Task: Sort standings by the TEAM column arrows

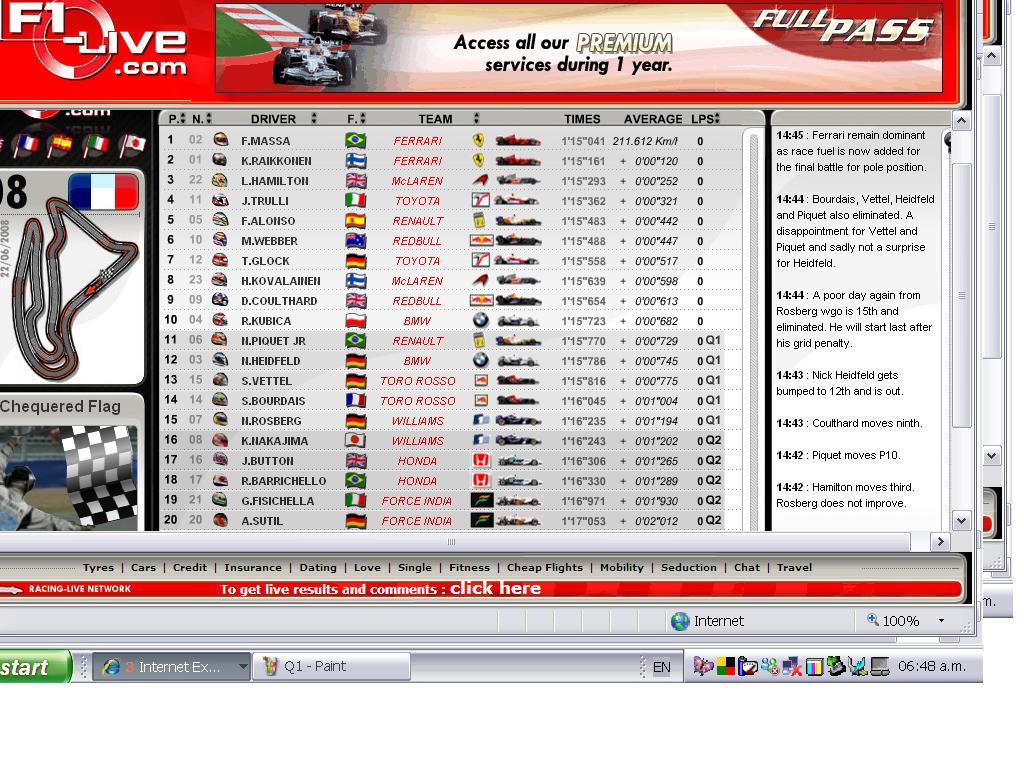Action: click(476, 119)
